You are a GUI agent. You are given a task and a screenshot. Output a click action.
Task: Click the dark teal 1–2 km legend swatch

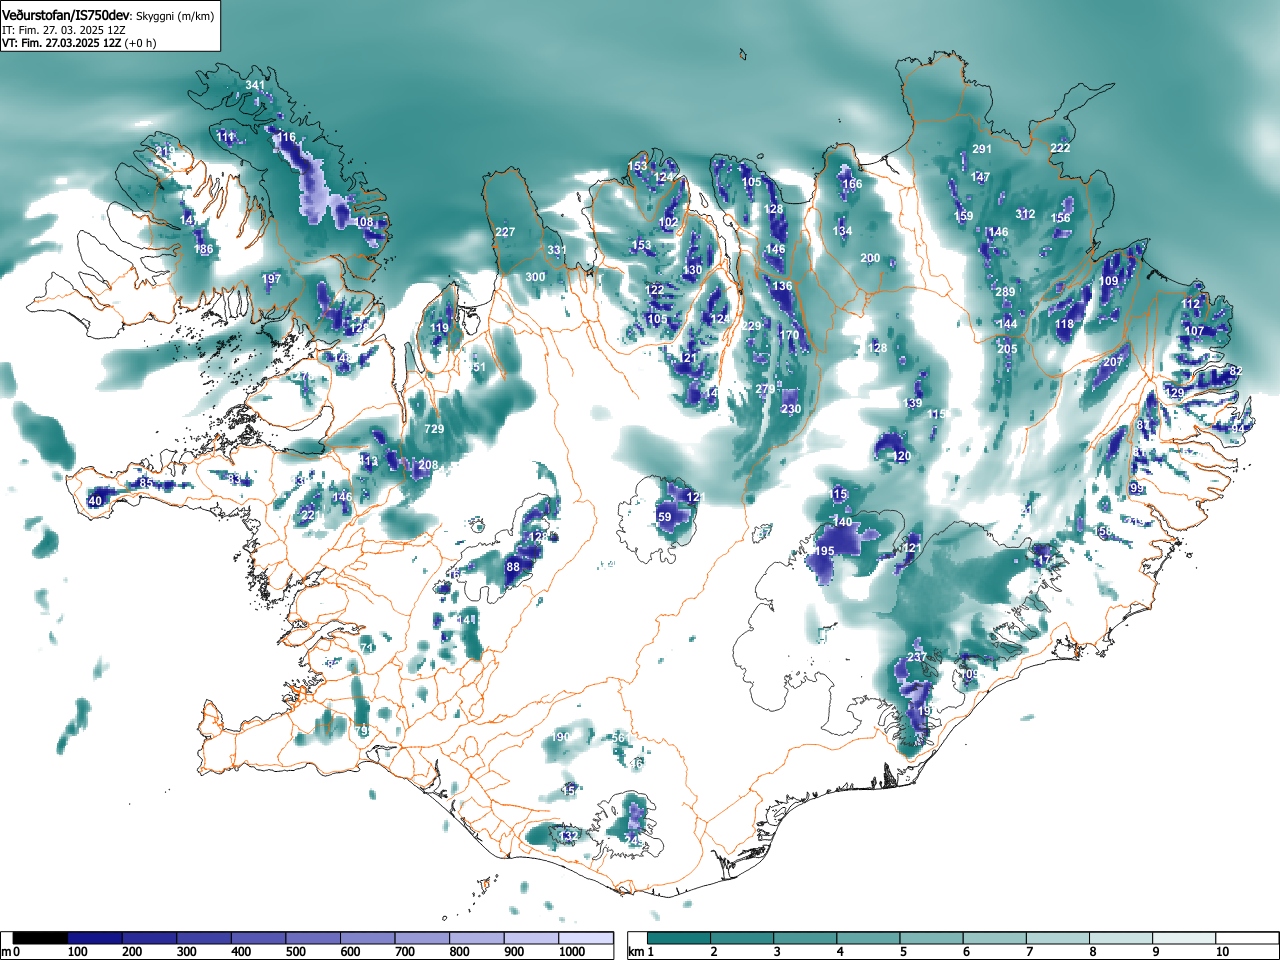pos(680,938)
